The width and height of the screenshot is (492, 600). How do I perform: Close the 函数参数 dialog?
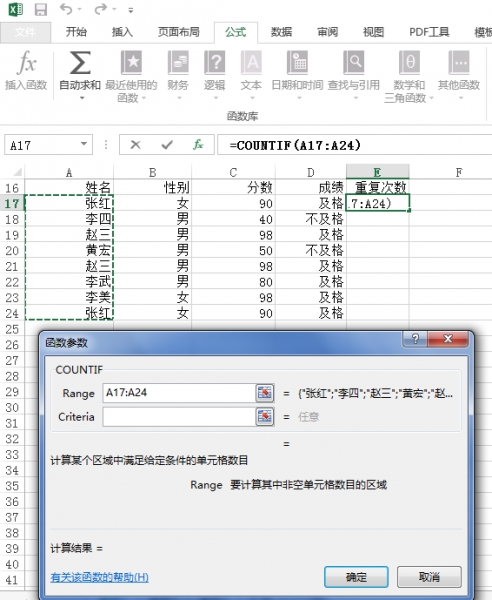(x=448, y=339)
